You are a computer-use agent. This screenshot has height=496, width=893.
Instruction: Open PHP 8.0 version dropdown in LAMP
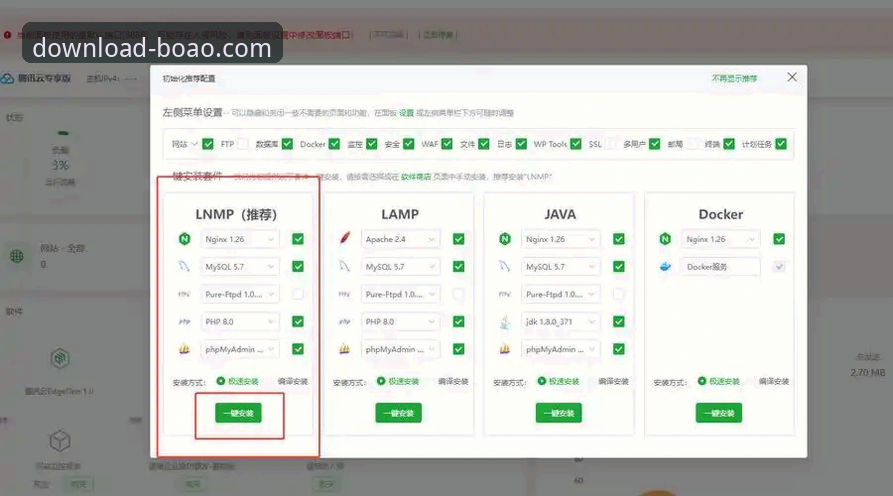point(400,322)
